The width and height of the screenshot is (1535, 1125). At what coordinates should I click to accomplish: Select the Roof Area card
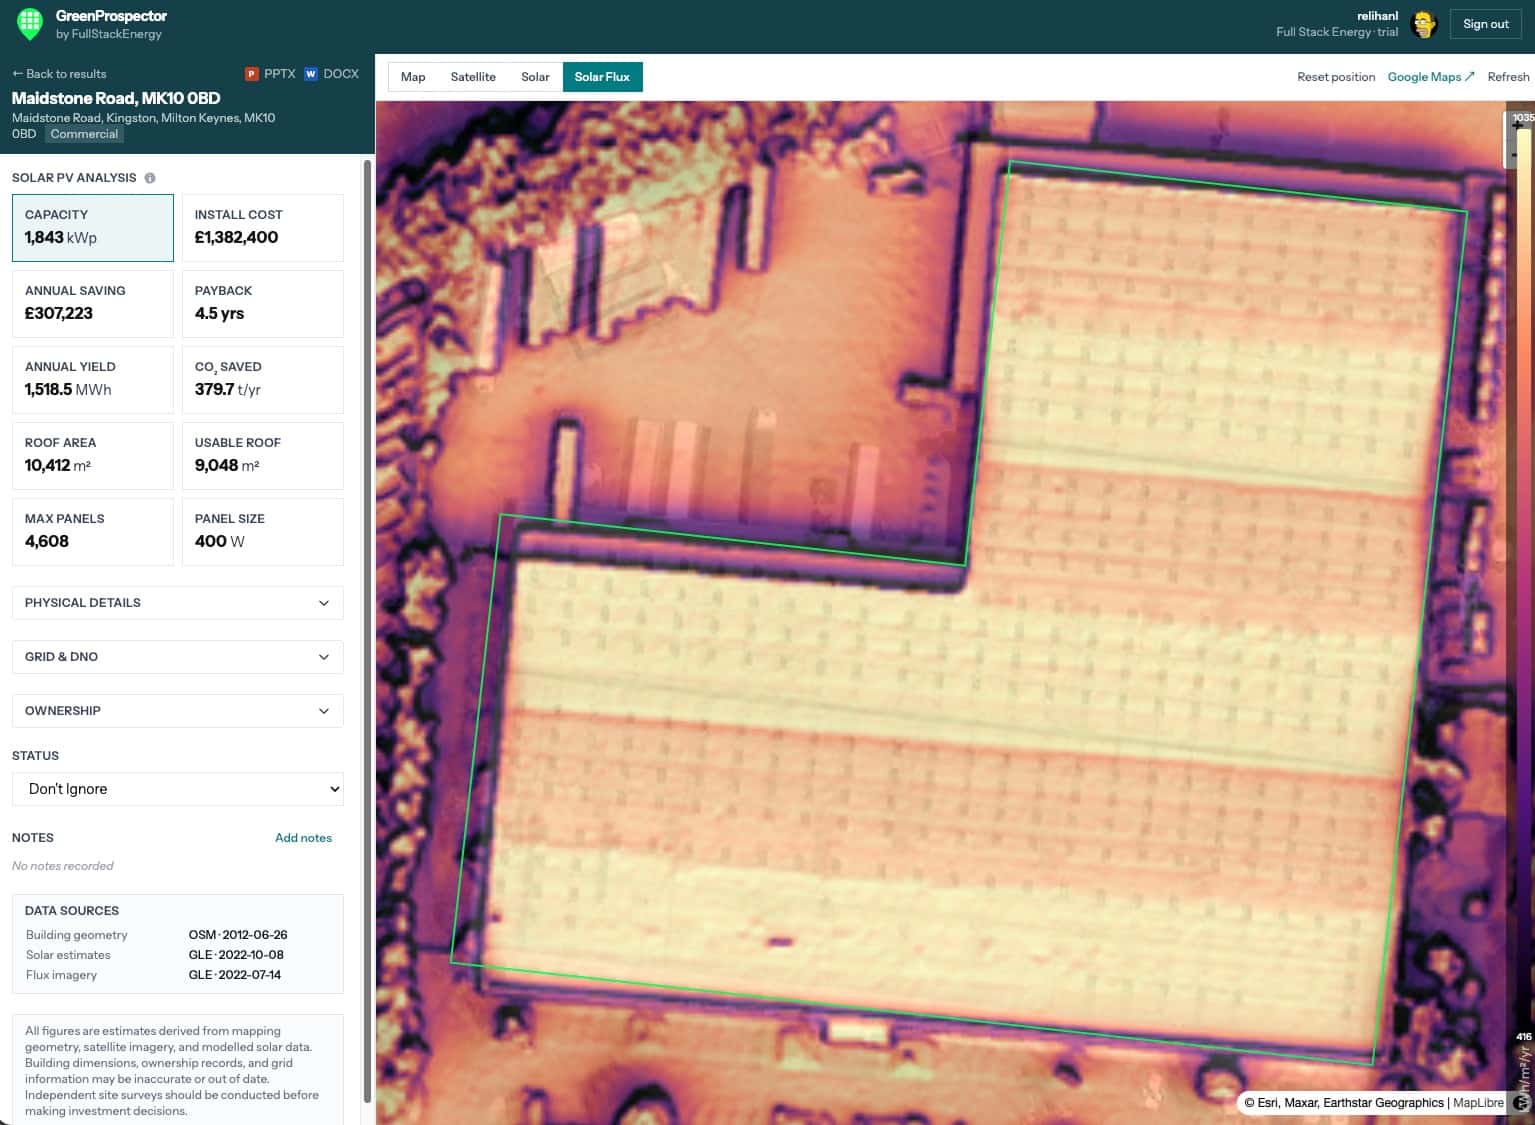tap(93, 456)
